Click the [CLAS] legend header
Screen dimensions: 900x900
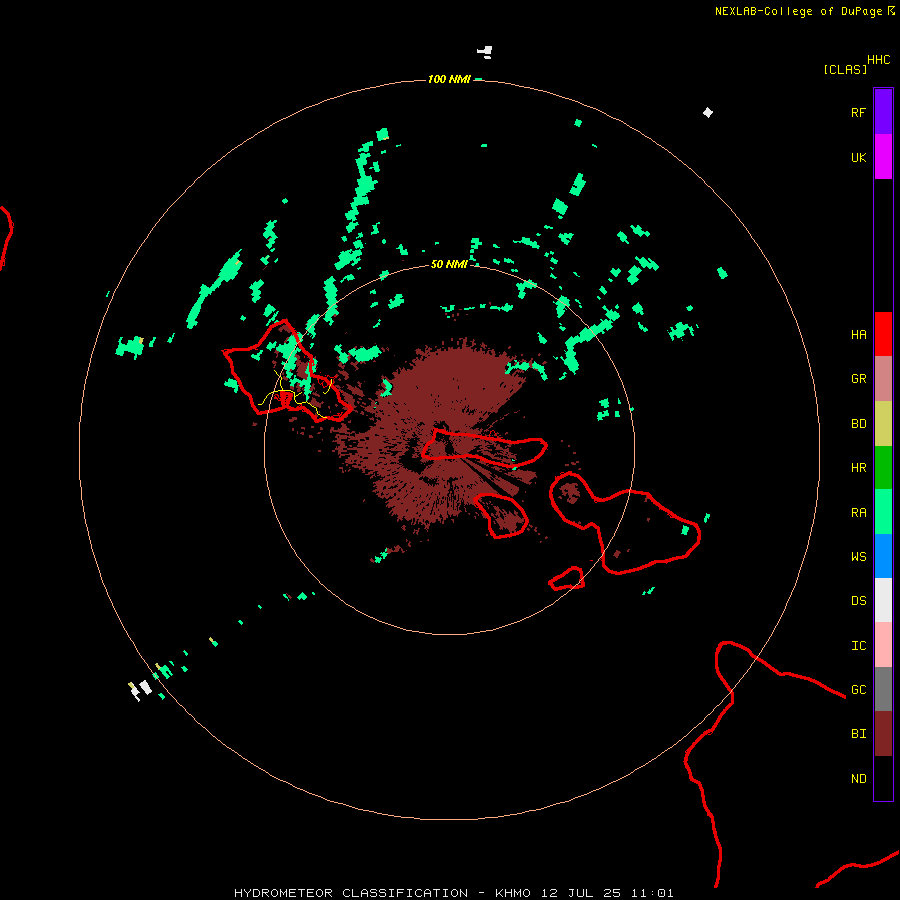coord(845,69)
